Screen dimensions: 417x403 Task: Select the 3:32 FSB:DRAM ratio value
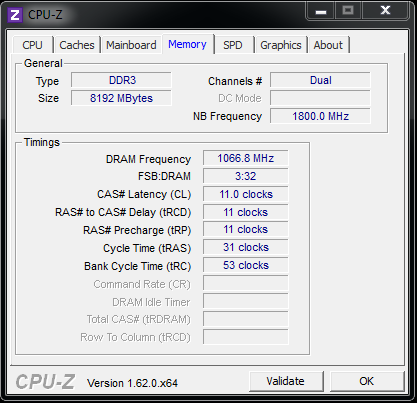[246, 176]
